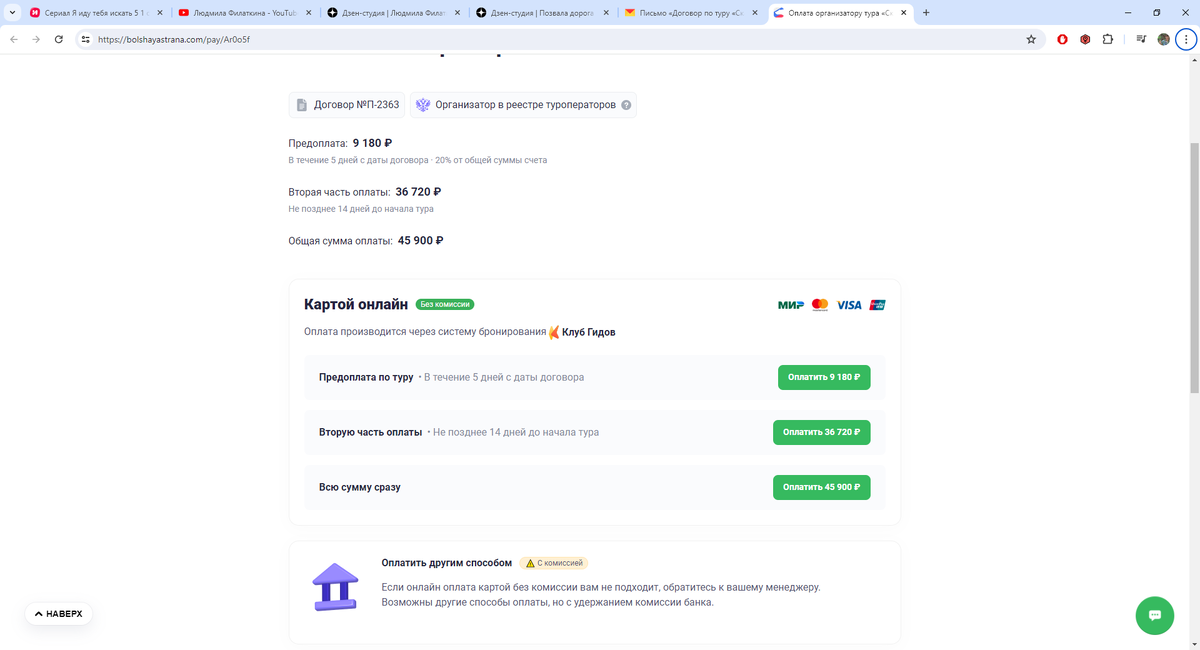Switch to the Людмила Филаткина YouTube tab
Image resolution: width=1200 pixels, height=650 pixels.
244,13
